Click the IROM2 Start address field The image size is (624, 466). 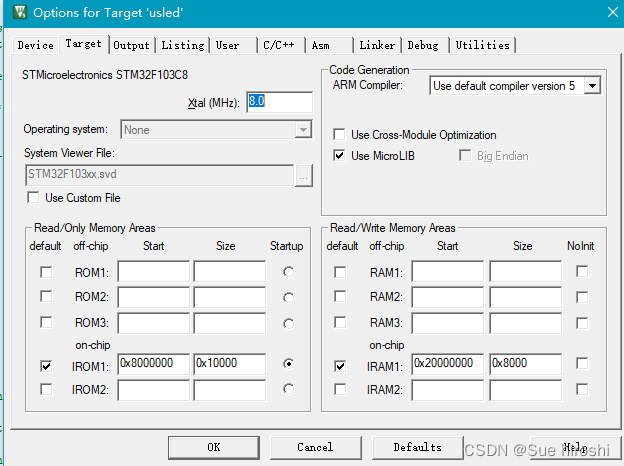pyautogui.click(x=154, y=390)
